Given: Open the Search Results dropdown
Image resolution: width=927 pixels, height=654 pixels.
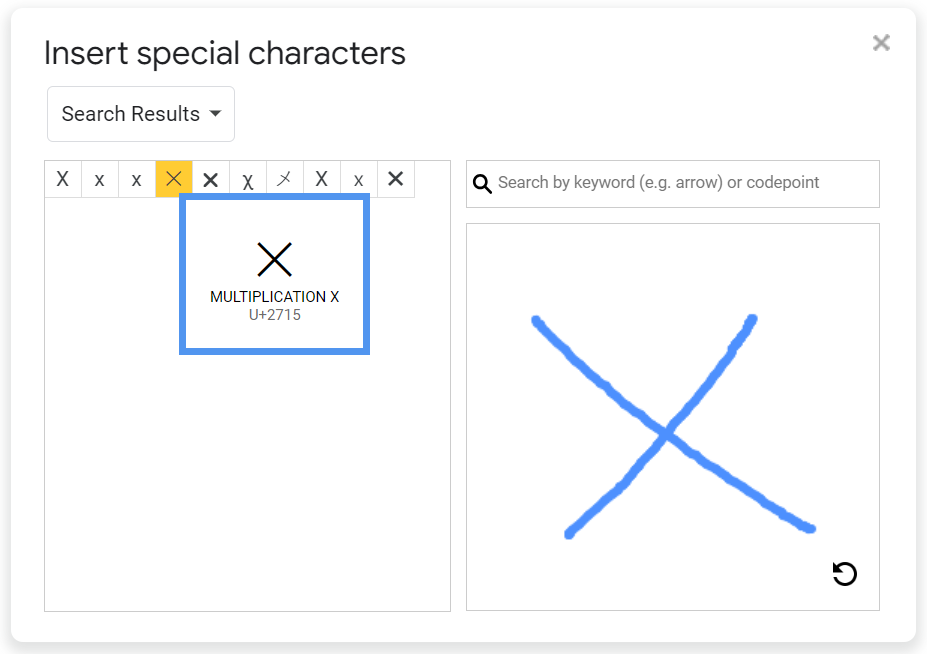Looking at the screenshot, I should pos(141,114).
